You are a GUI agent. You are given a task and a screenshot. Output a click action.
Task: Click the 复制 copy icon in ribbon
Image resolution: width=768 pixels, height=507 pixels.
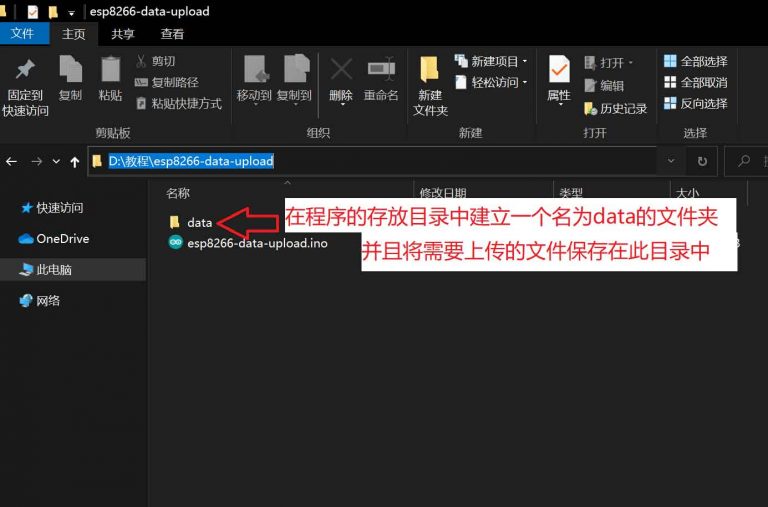pos(70,70)
